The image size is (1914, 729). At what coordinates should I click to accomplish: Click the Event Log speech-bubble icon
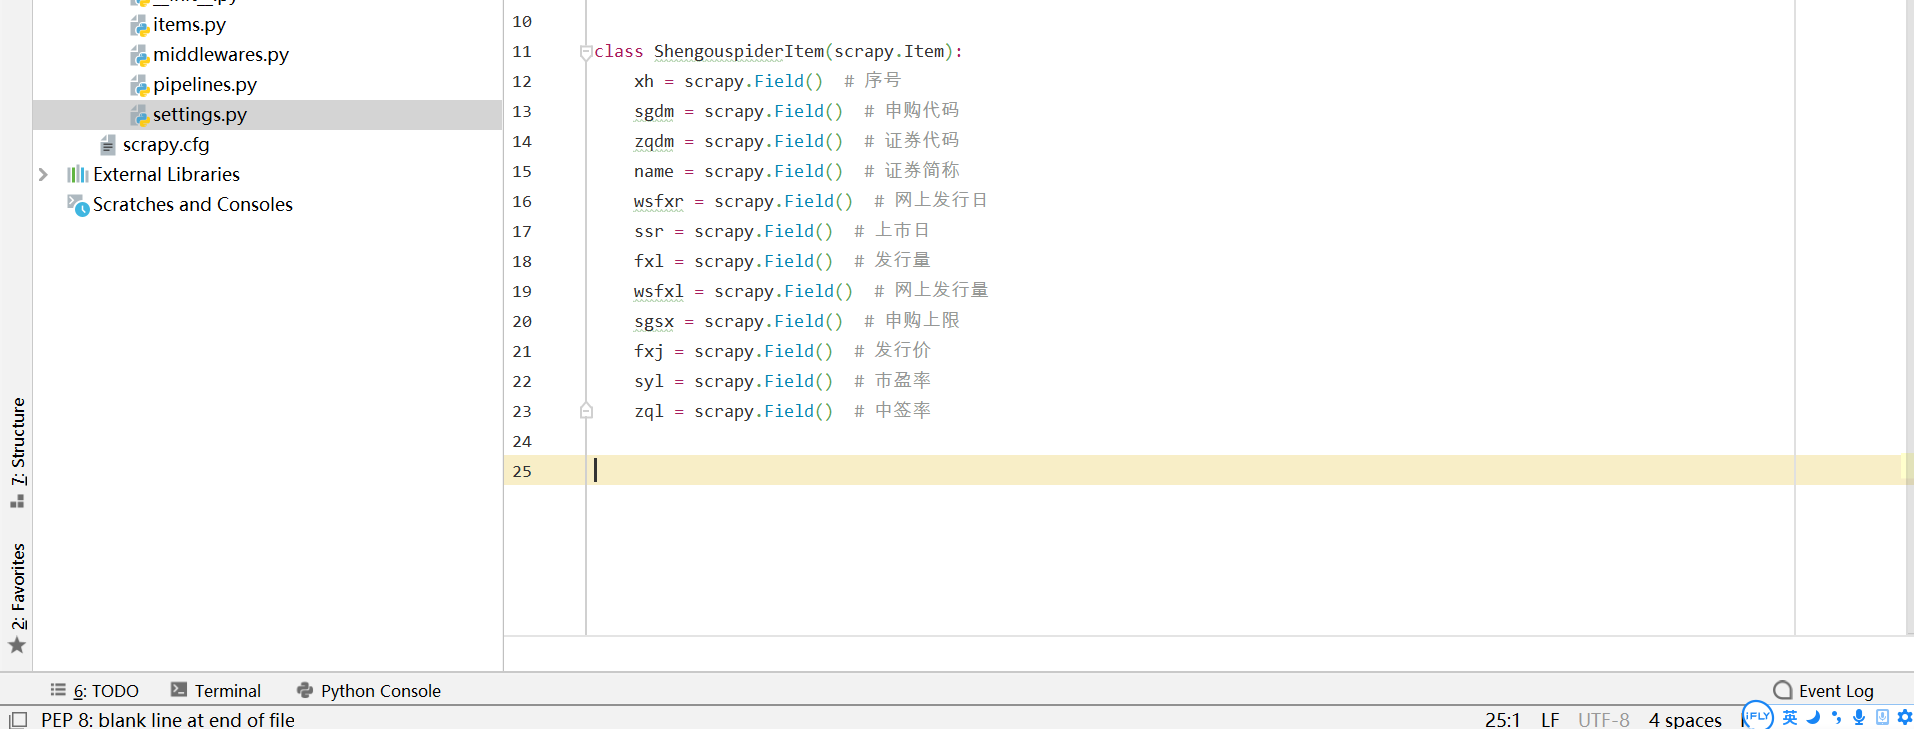point(1782,690)
